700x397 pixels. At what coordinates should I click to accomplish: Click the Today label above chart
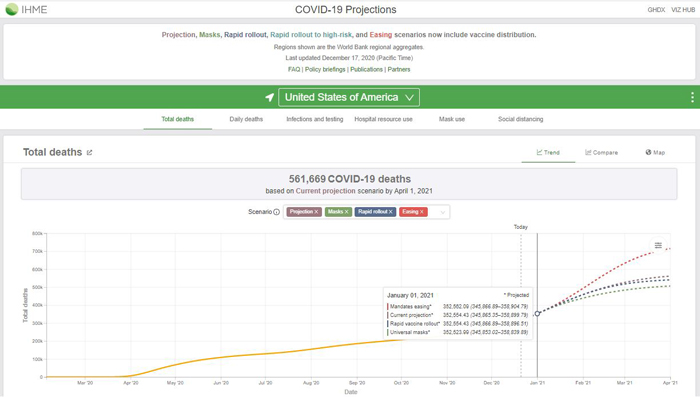(x=521, y=227)
